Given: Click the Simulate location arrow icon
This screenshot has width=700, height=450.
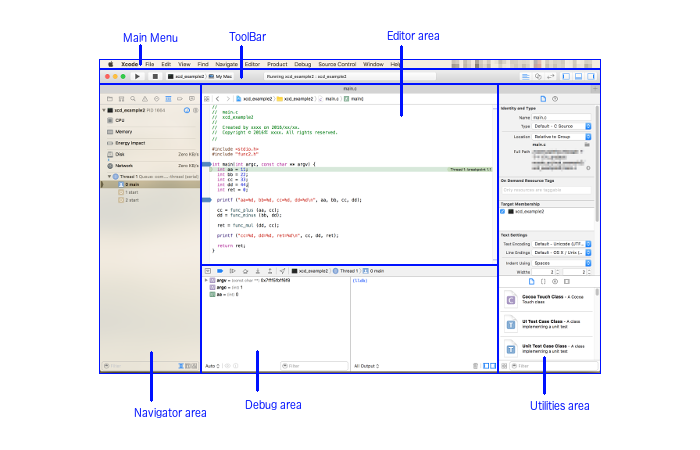Looking at the screenshot, I should 282,271.
